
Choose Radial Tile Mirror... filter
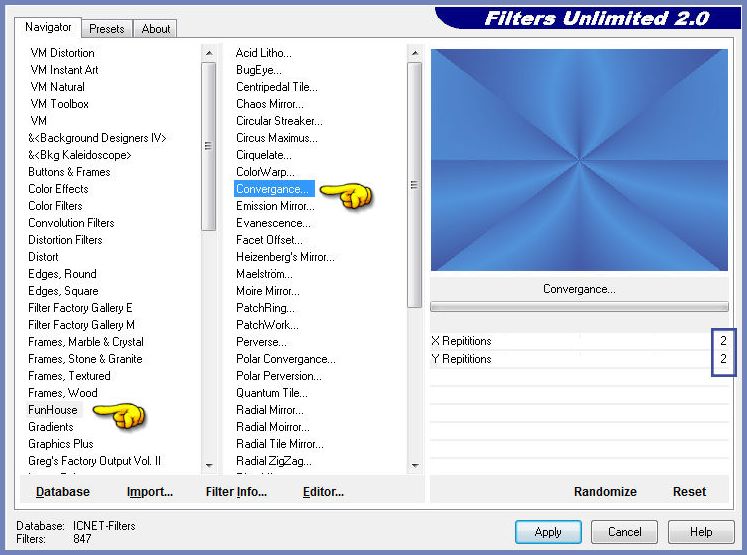pyautogui.click(x=280, y=444)
